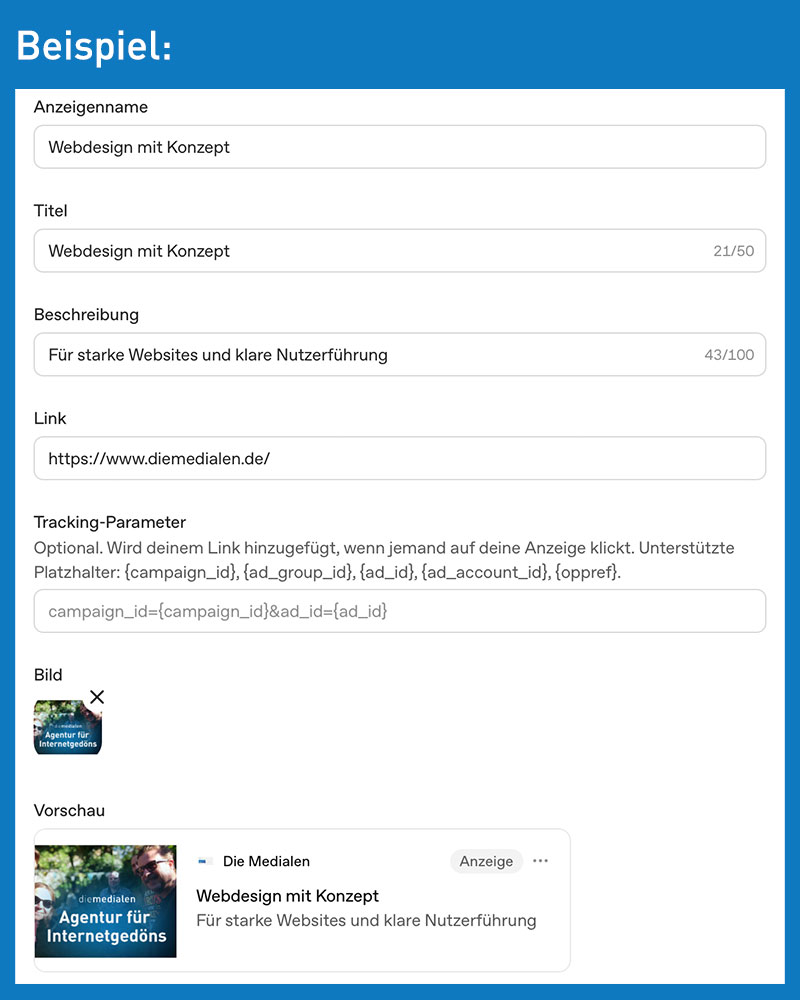Click the 43/100 character counter
The width and height of the screenshot is (800, 1000).
(729, 355)
